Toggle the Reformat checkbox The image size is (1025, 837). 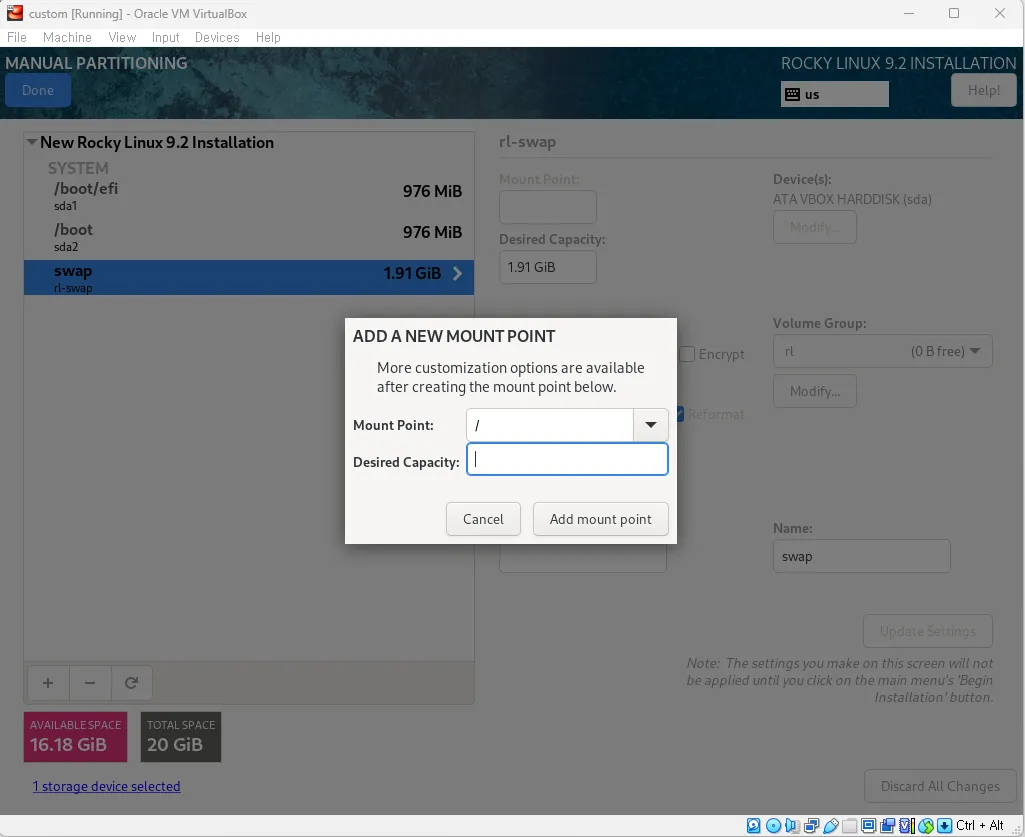pyautogui.click(x=681, y=414)
